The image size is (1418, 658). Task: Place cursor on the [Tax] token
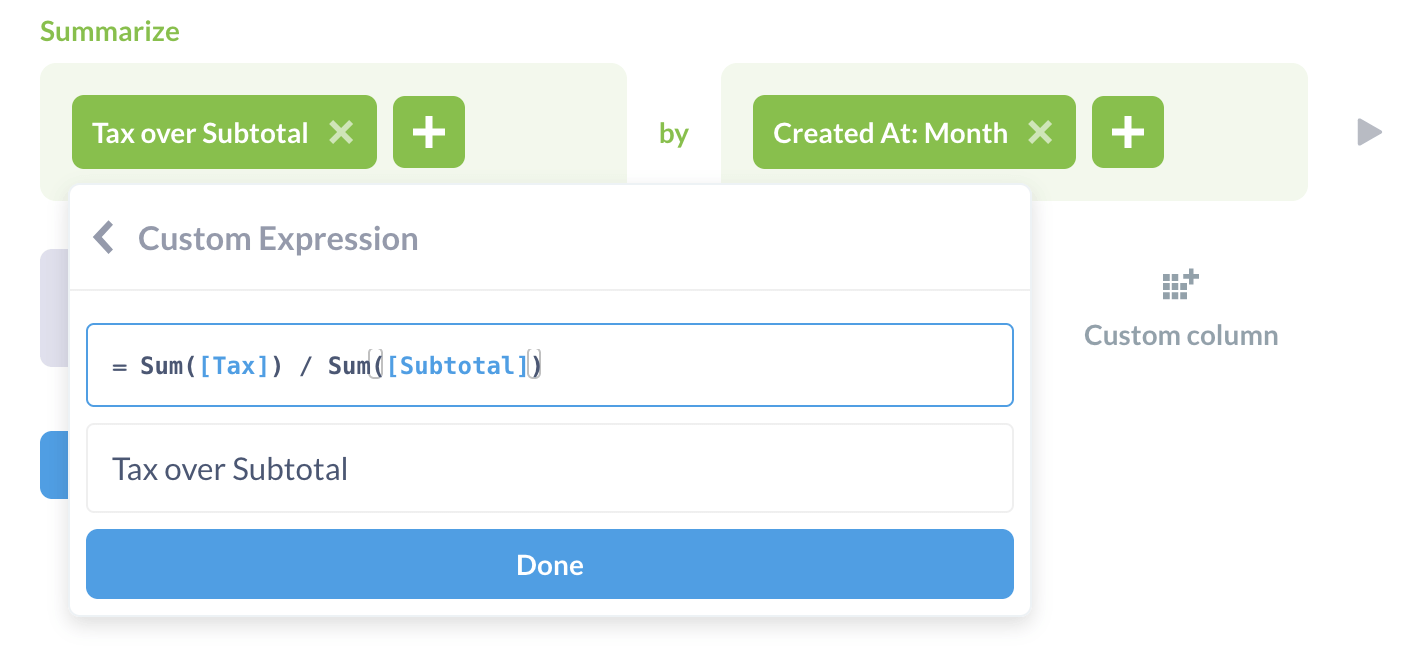(235, 366)
